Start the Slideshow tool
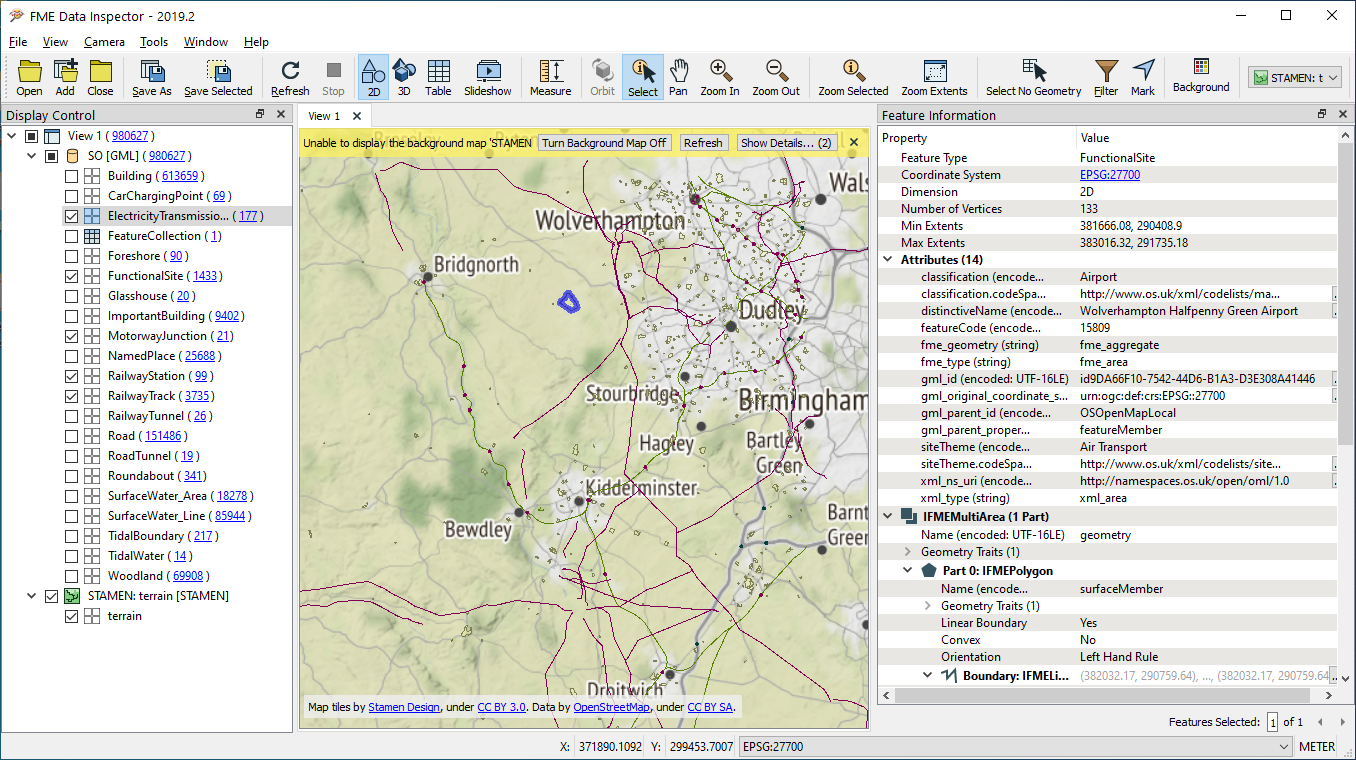 488,78
